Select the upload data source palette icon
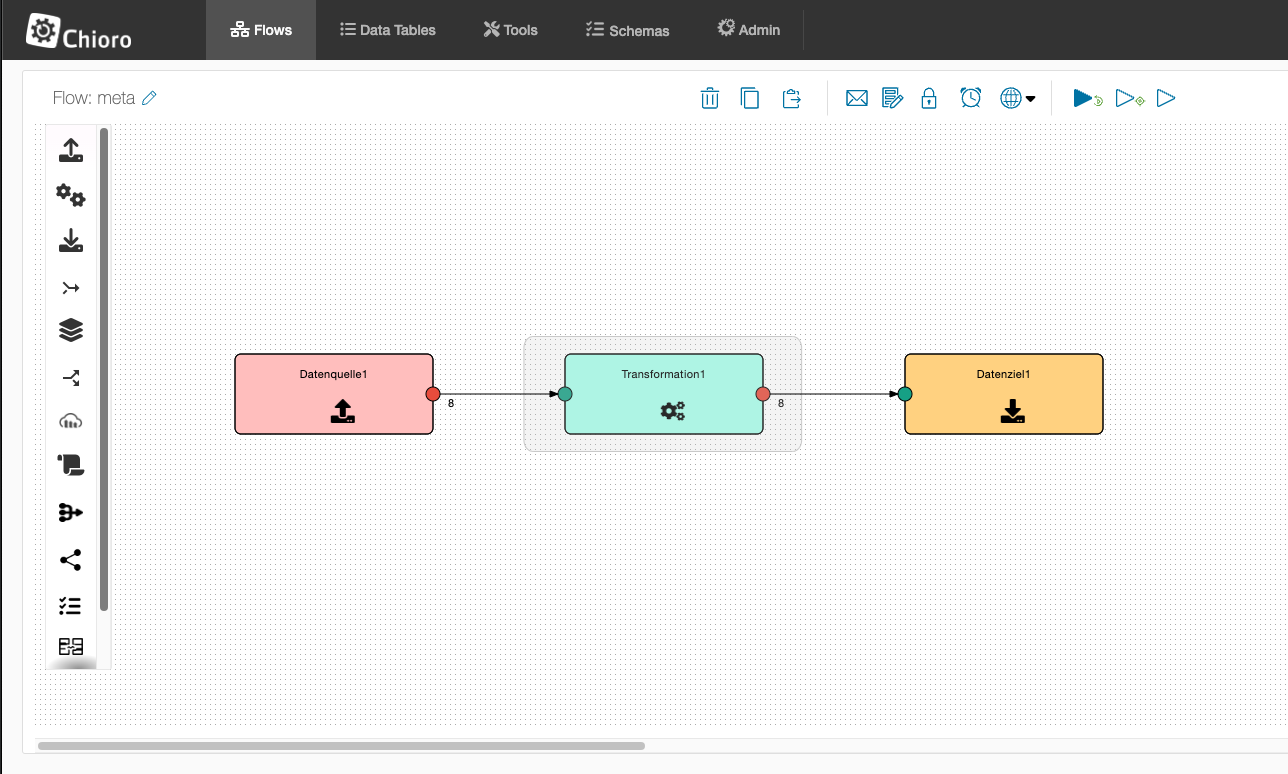The width and height of the screenshot is (1288, 774). pos(70,151)
